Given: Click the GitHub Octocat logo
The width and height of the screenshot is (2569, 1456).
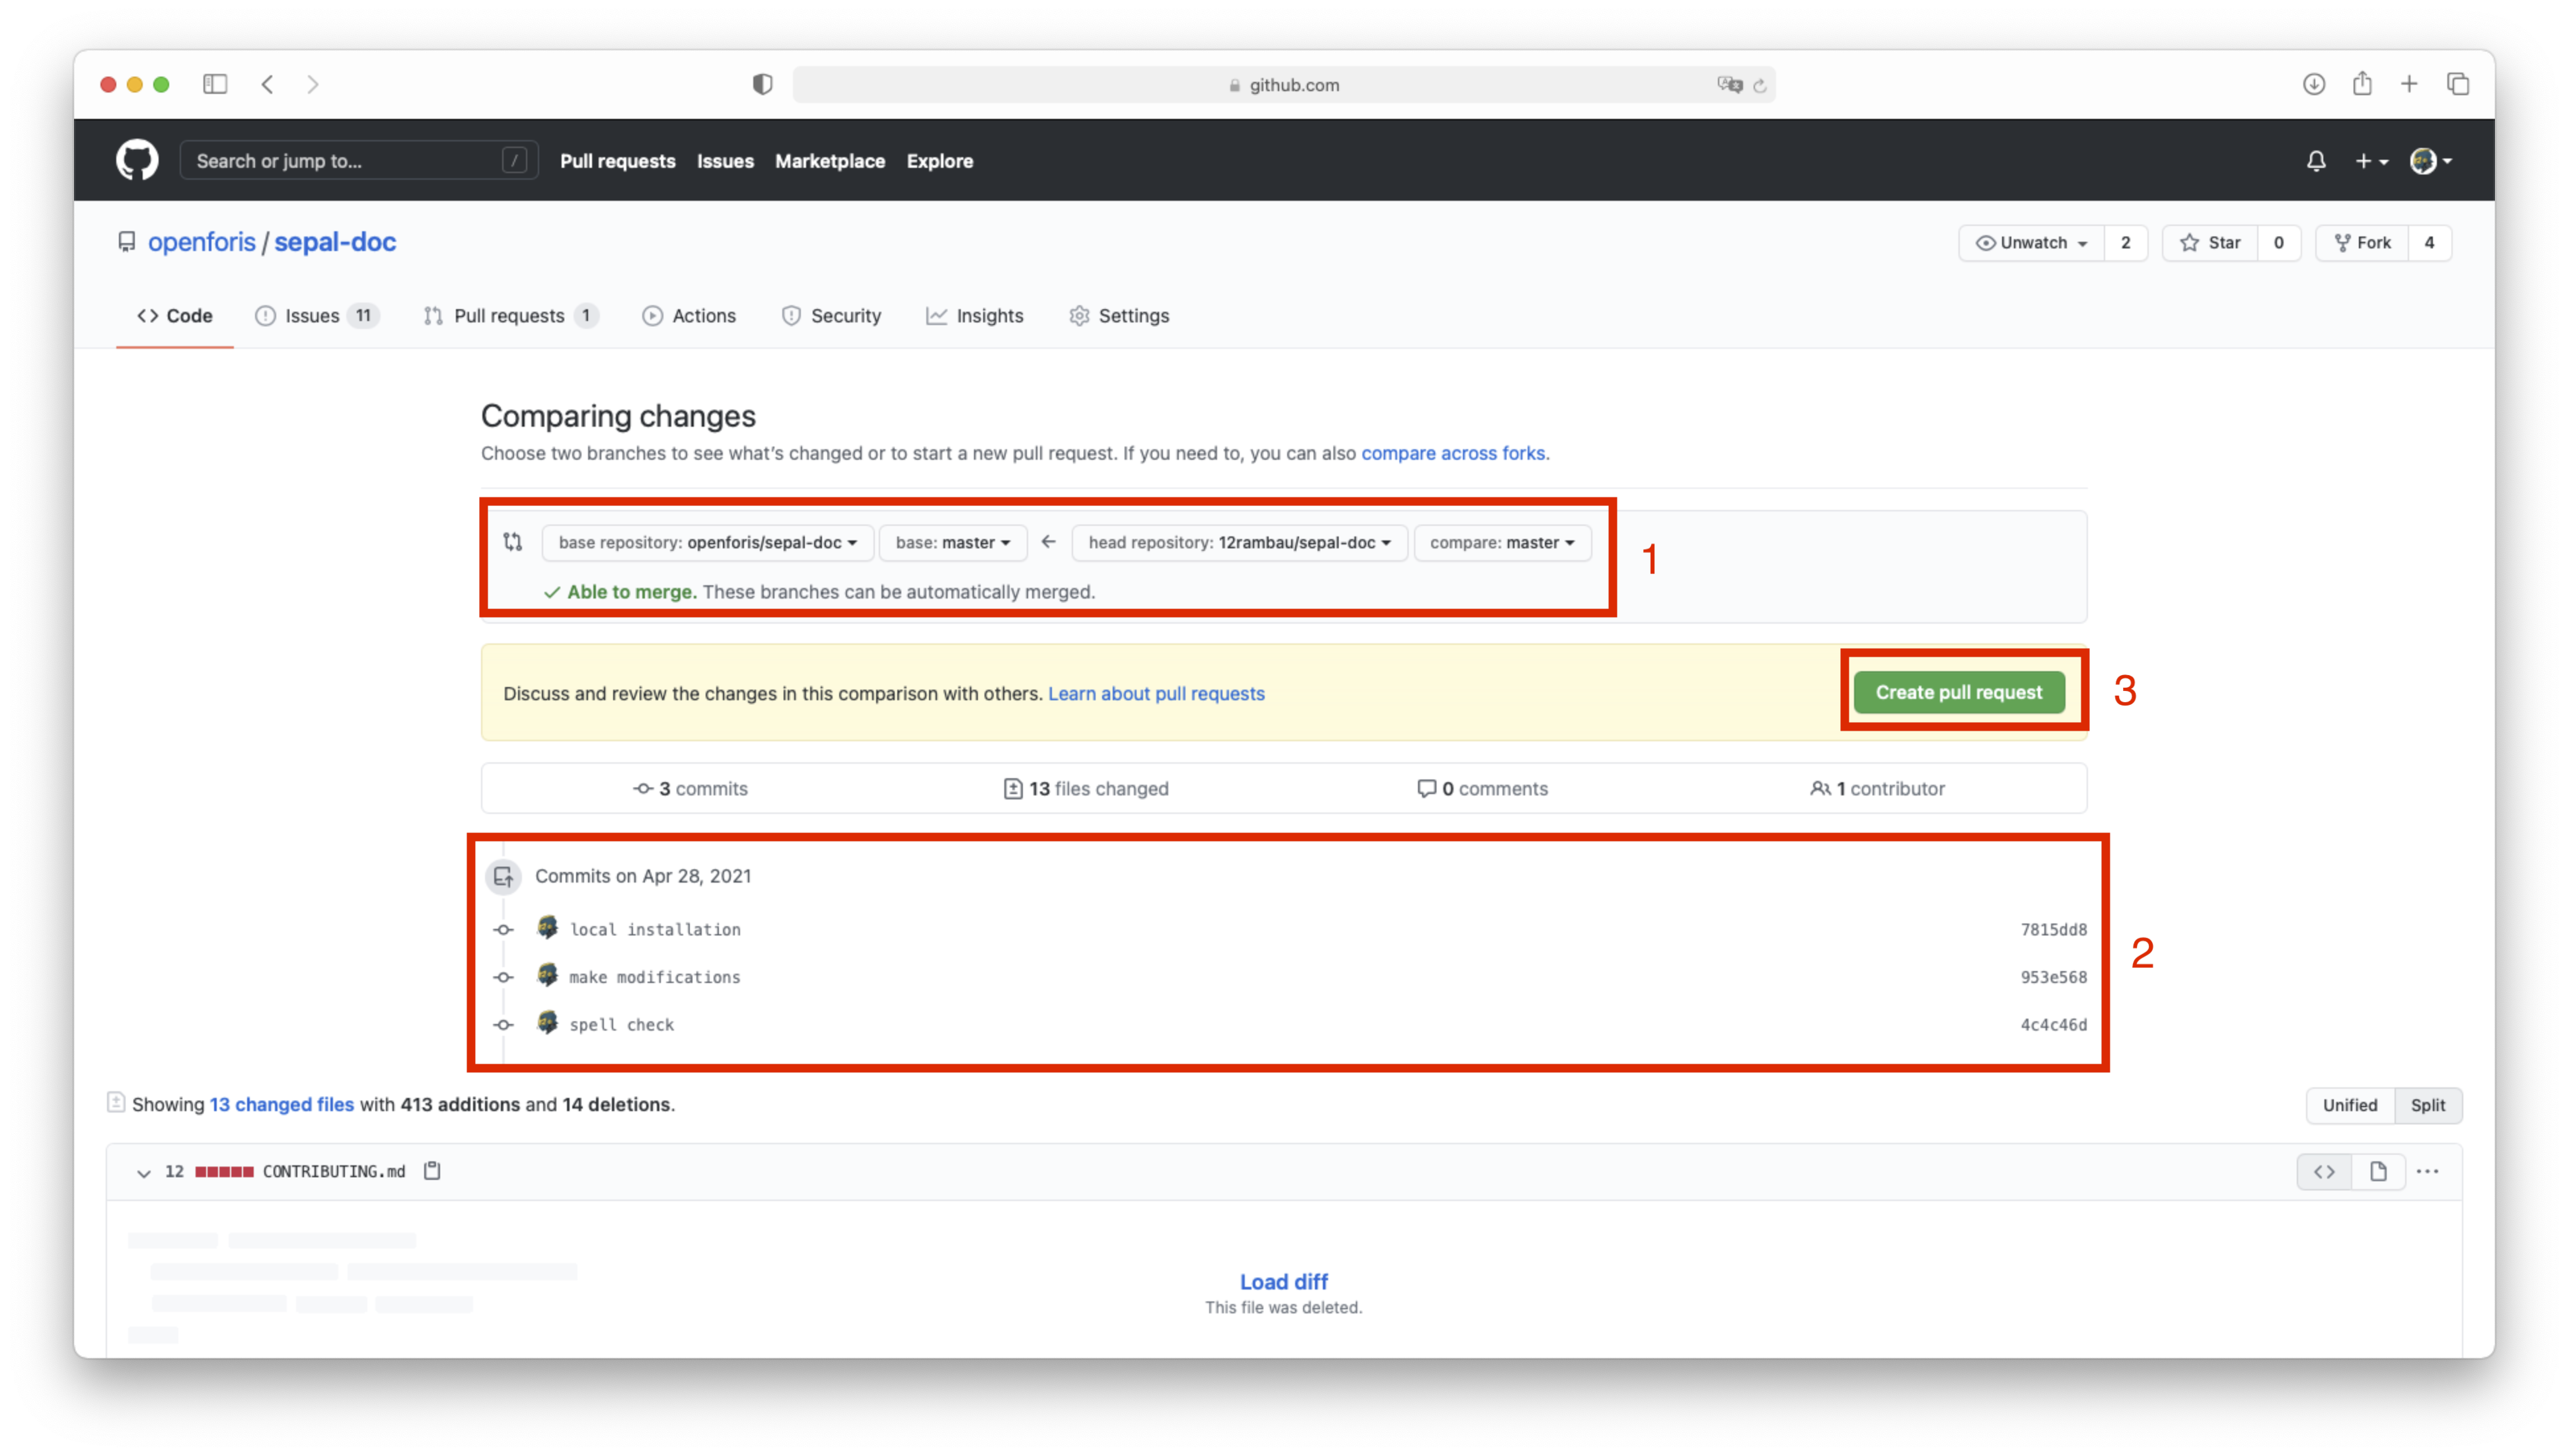Looking at the screenshot, I should coord(137,160).
